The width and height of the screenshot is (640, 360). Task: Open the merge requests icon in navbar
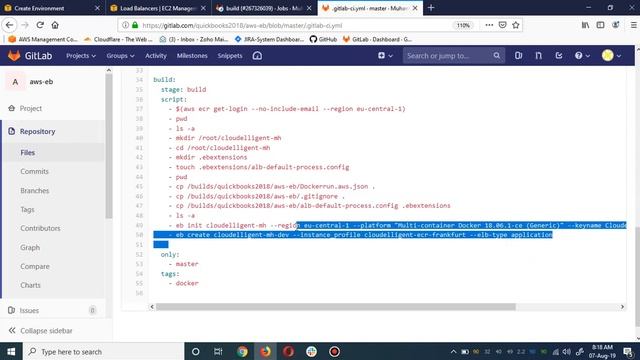click(539, 56)
